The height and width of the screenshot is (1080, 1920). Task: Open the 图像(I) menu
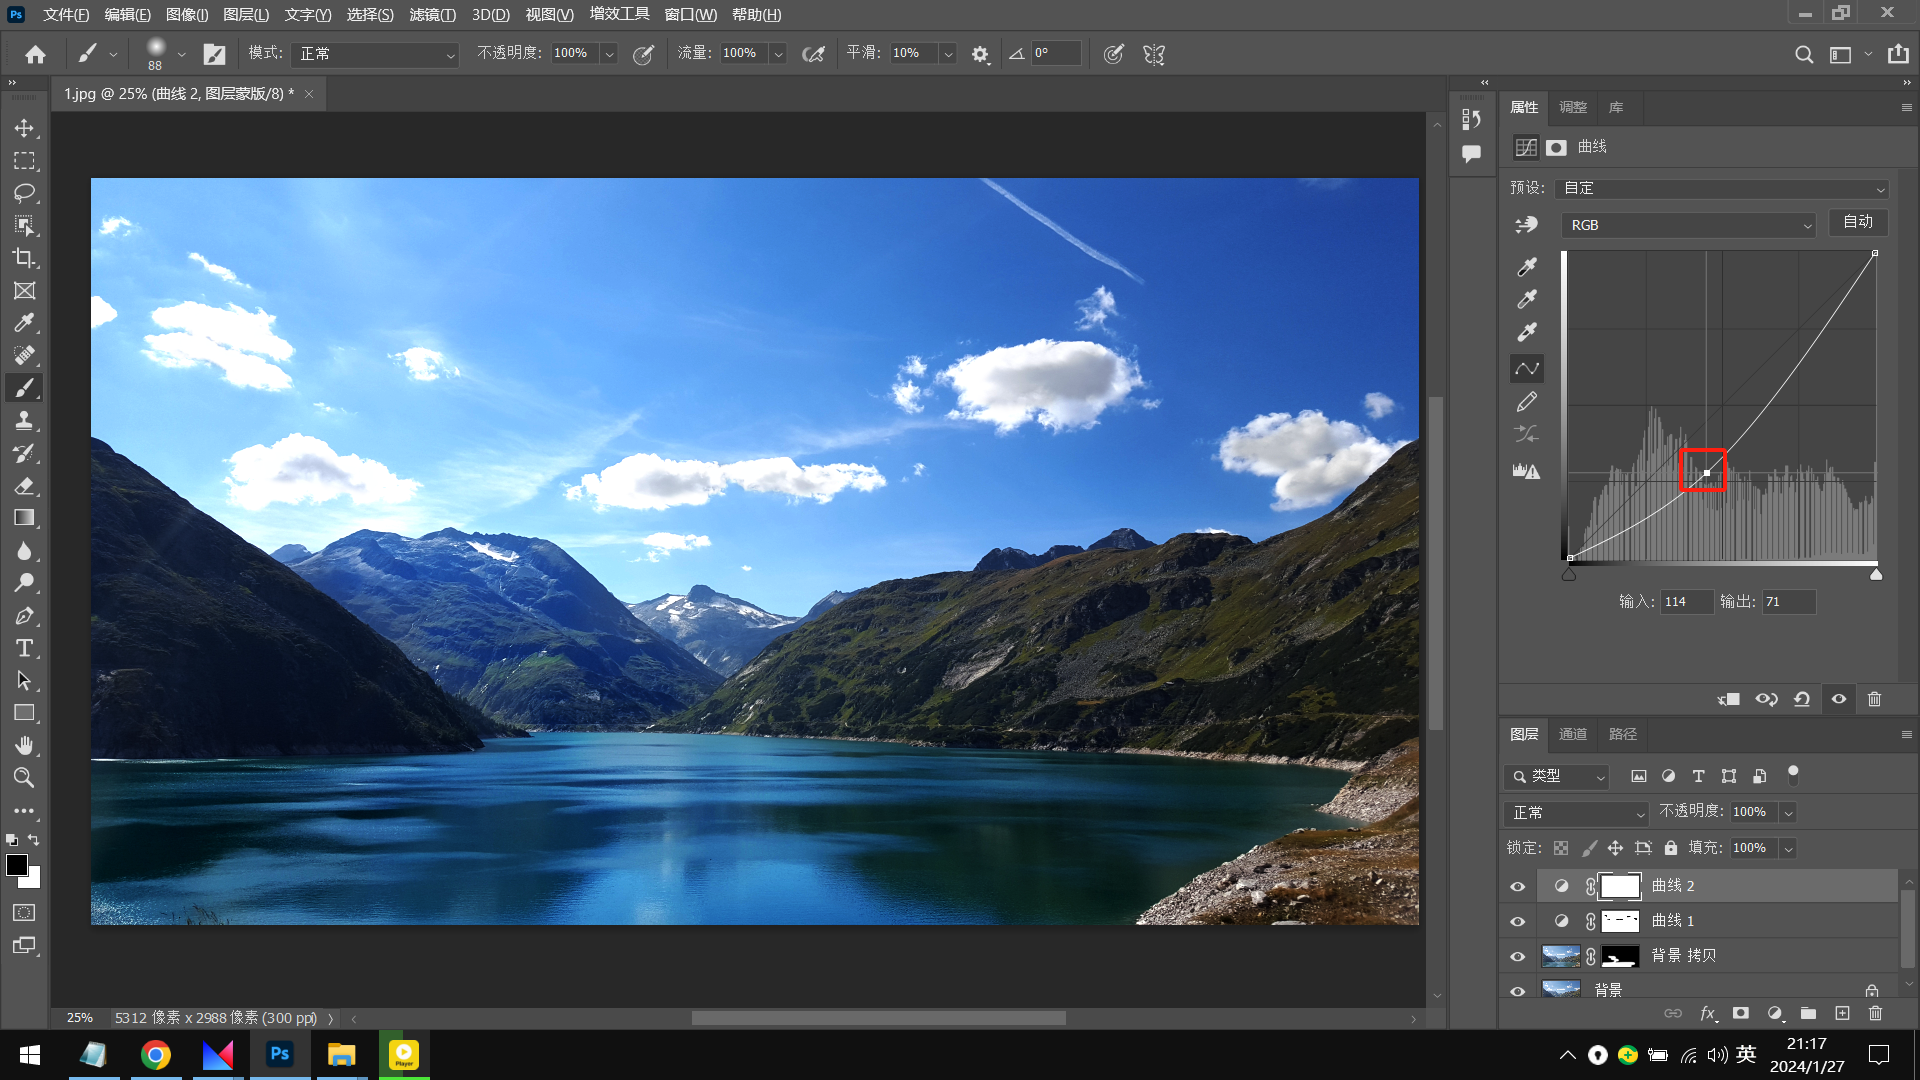(x=187, y=14)
